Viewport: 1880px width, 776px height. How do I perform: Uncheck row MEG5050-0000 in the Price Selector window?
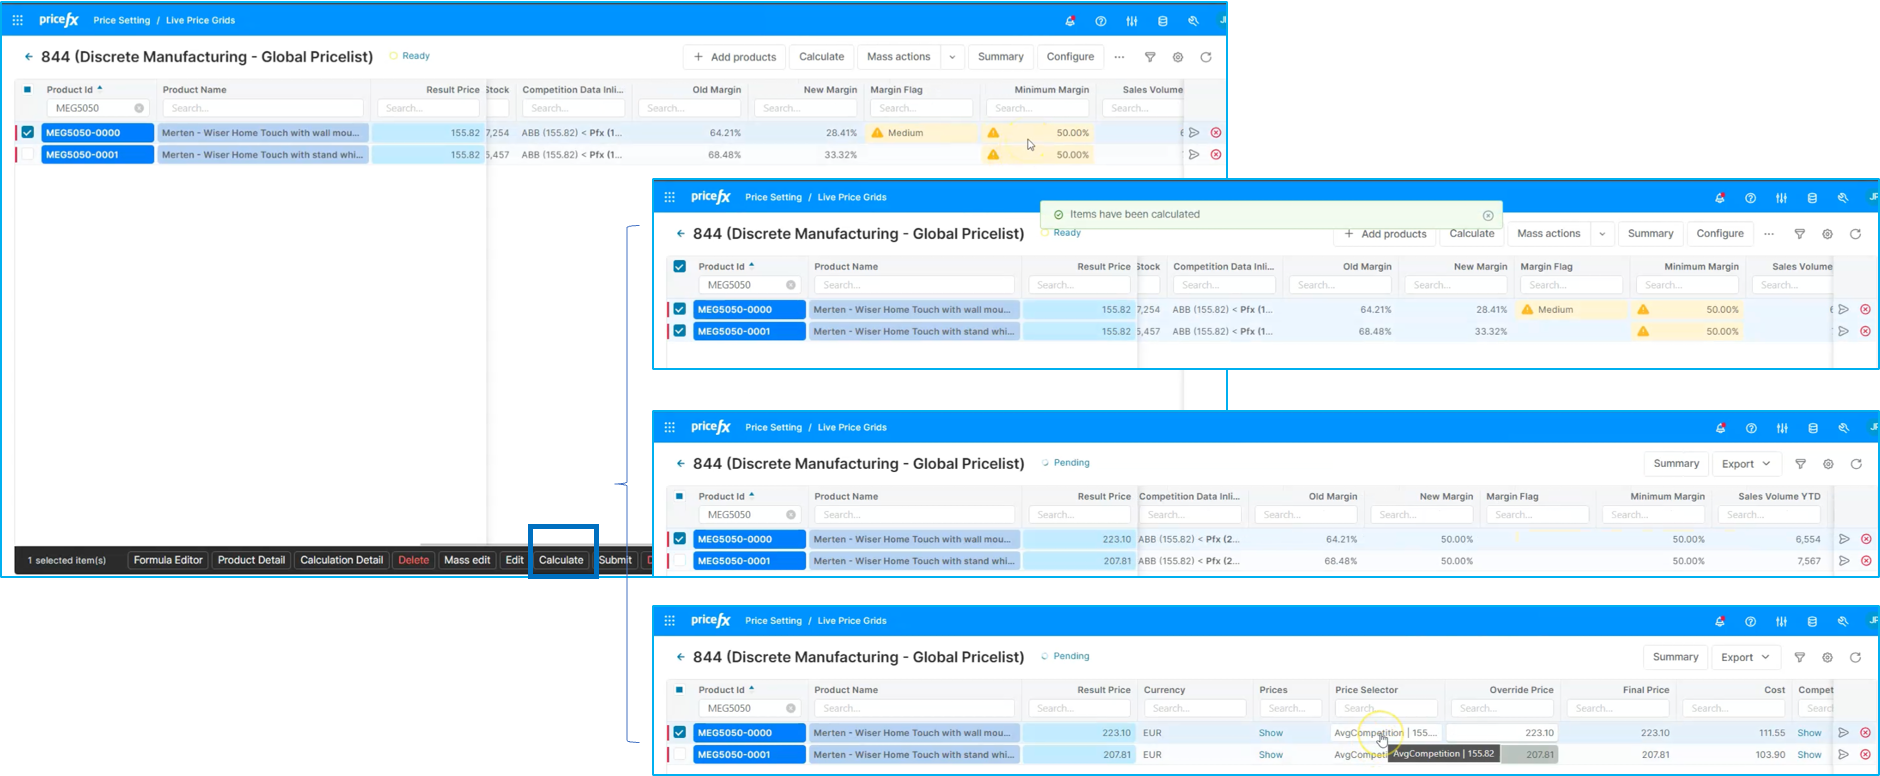click(x=680, y=733)
